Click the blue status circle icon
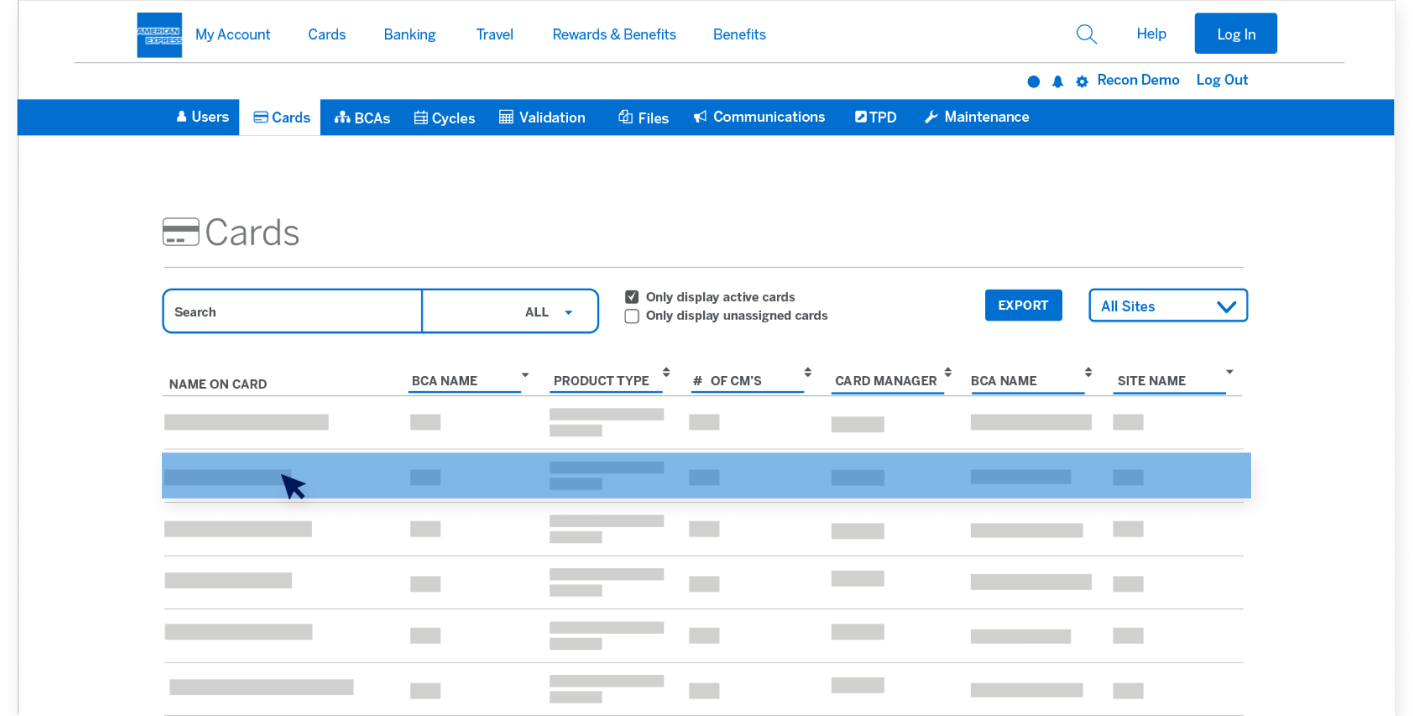This screenshot has width=1413, height=716. click(x=1033, y=82)
